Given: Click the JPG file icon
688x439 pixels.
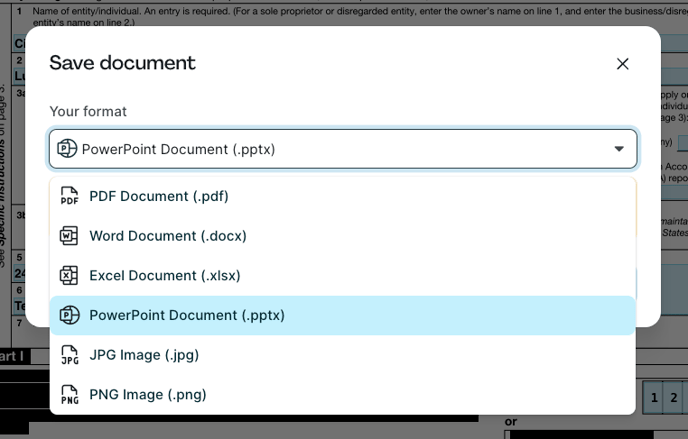Looking at the screenshot, I should pos(70,355).
